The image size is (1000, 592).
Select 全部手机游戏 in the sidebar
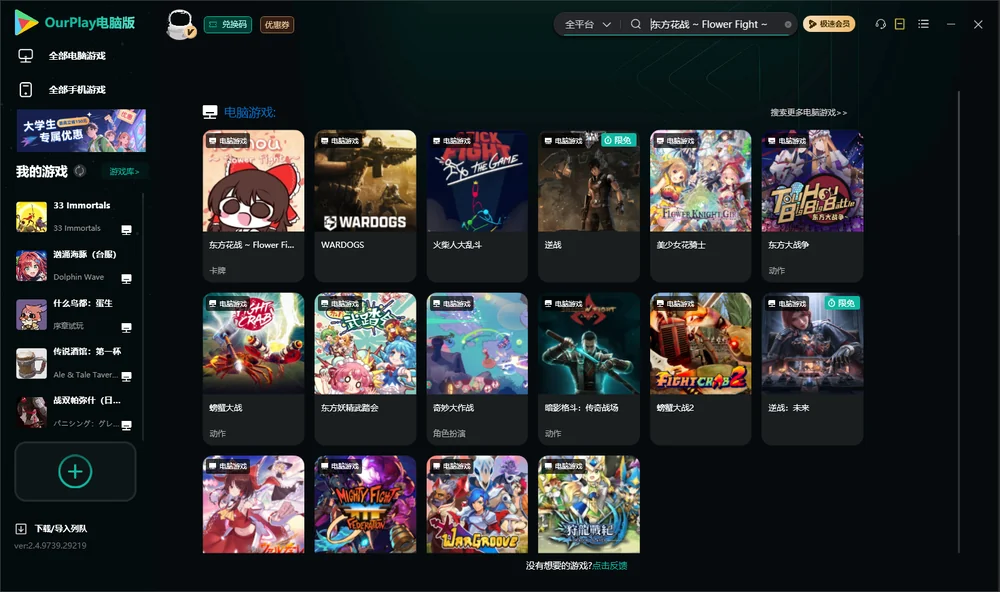click(77, 89)
